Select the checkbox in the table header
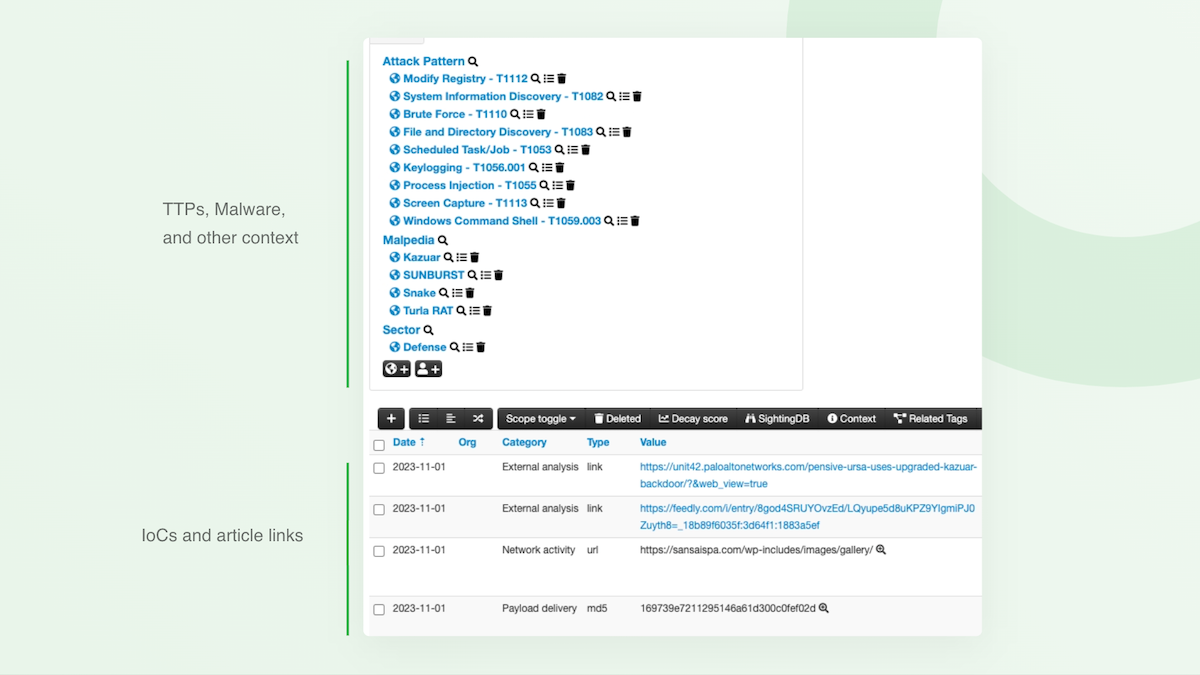The width and height of the screenshot is (1200, 675). coord(379,445)
